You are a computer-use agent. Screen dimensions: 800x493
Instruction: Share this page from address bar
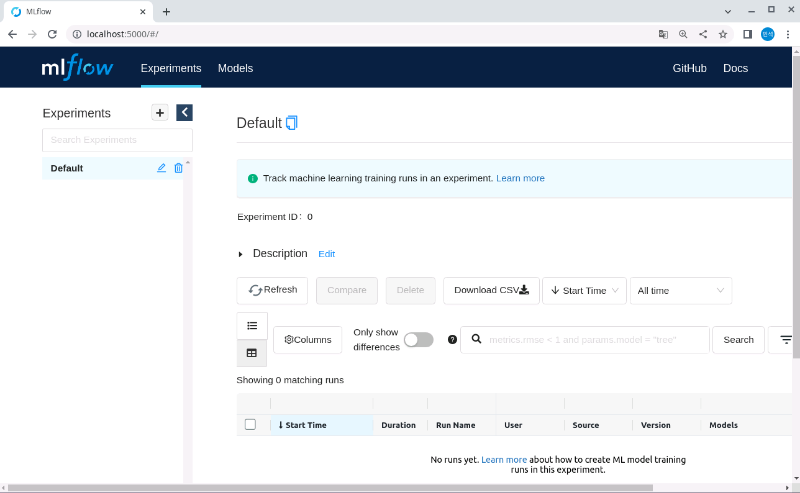tap(703, 34)
